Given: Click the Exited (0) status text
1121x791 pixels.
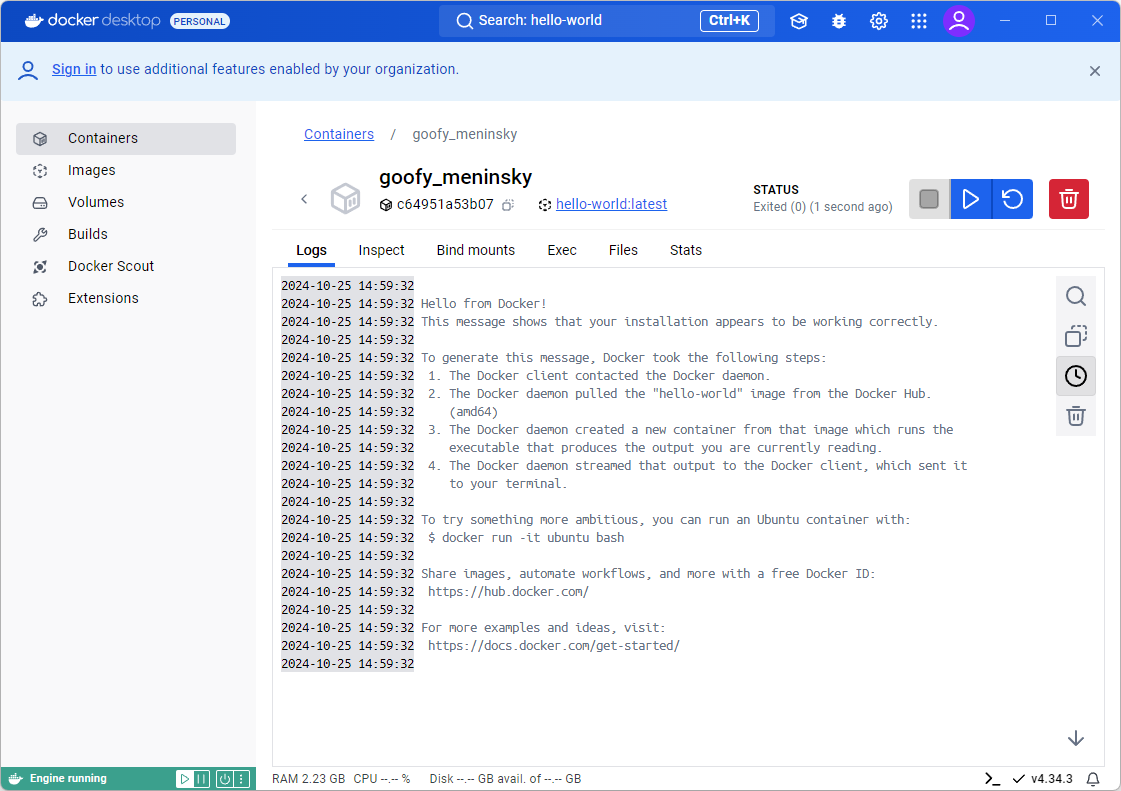Looking at the screenshot, I should pyautogui.click(x=823, y=207).
